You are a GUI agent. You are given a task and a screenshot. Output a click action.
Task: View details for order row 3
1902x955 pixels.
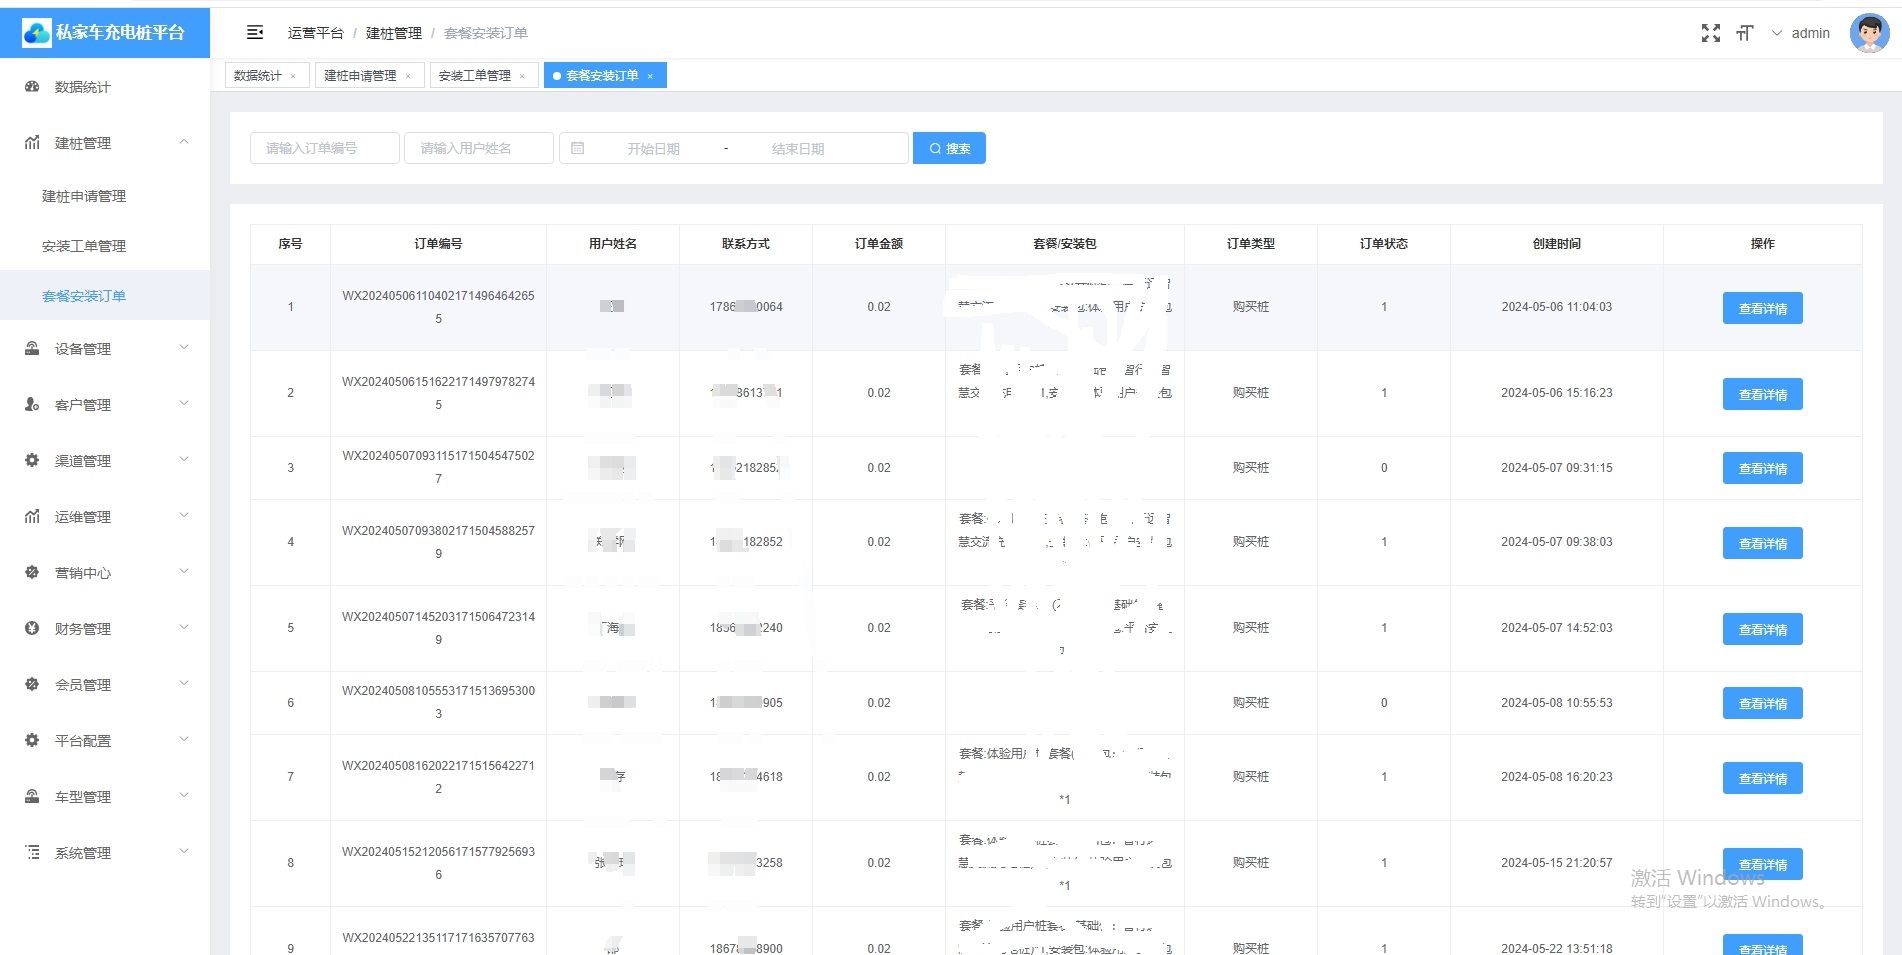coord(1762,468)
